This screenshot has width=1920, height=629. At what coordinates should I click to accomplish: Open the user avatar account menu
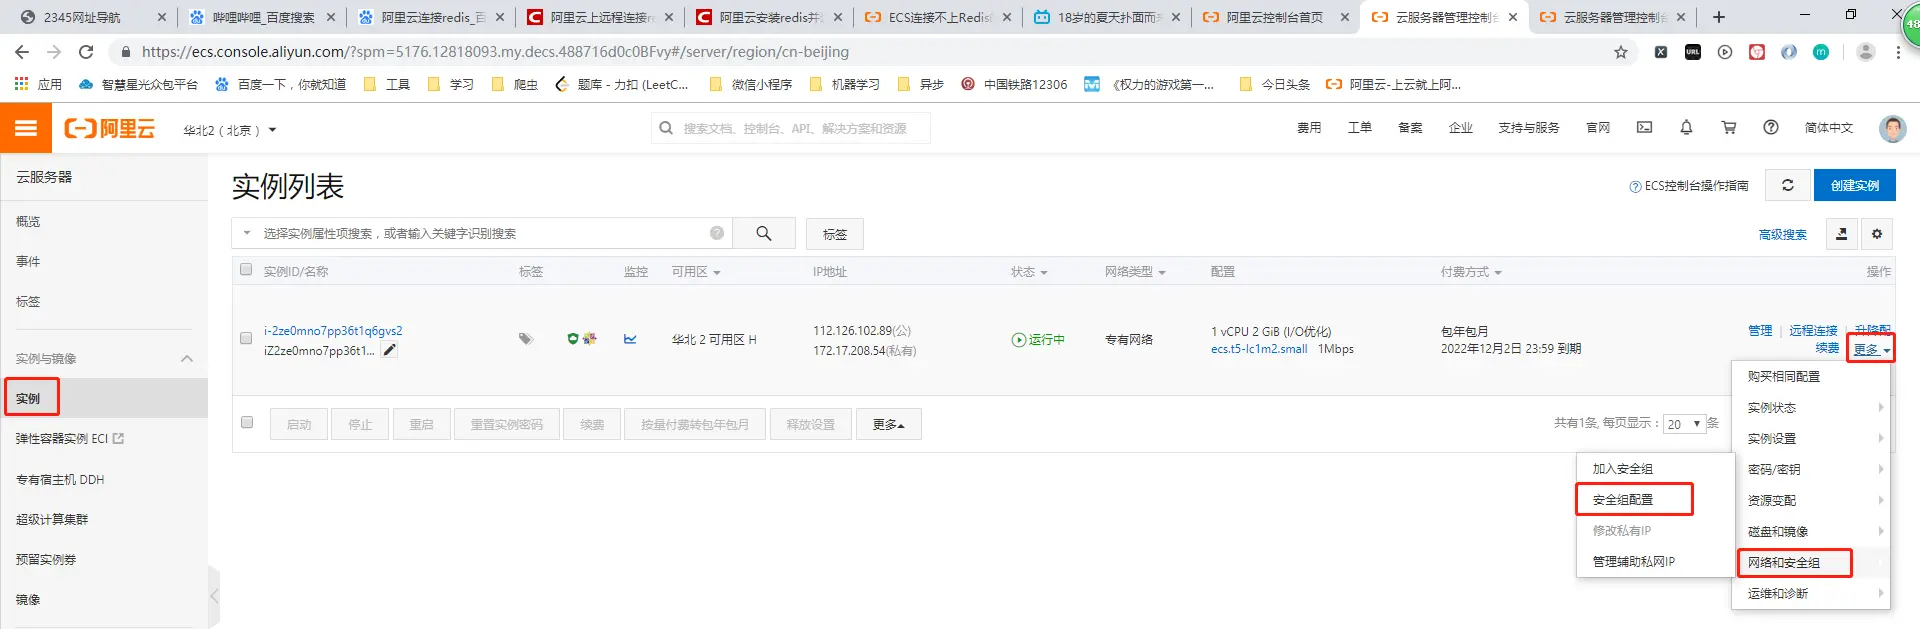[1892, 128]
